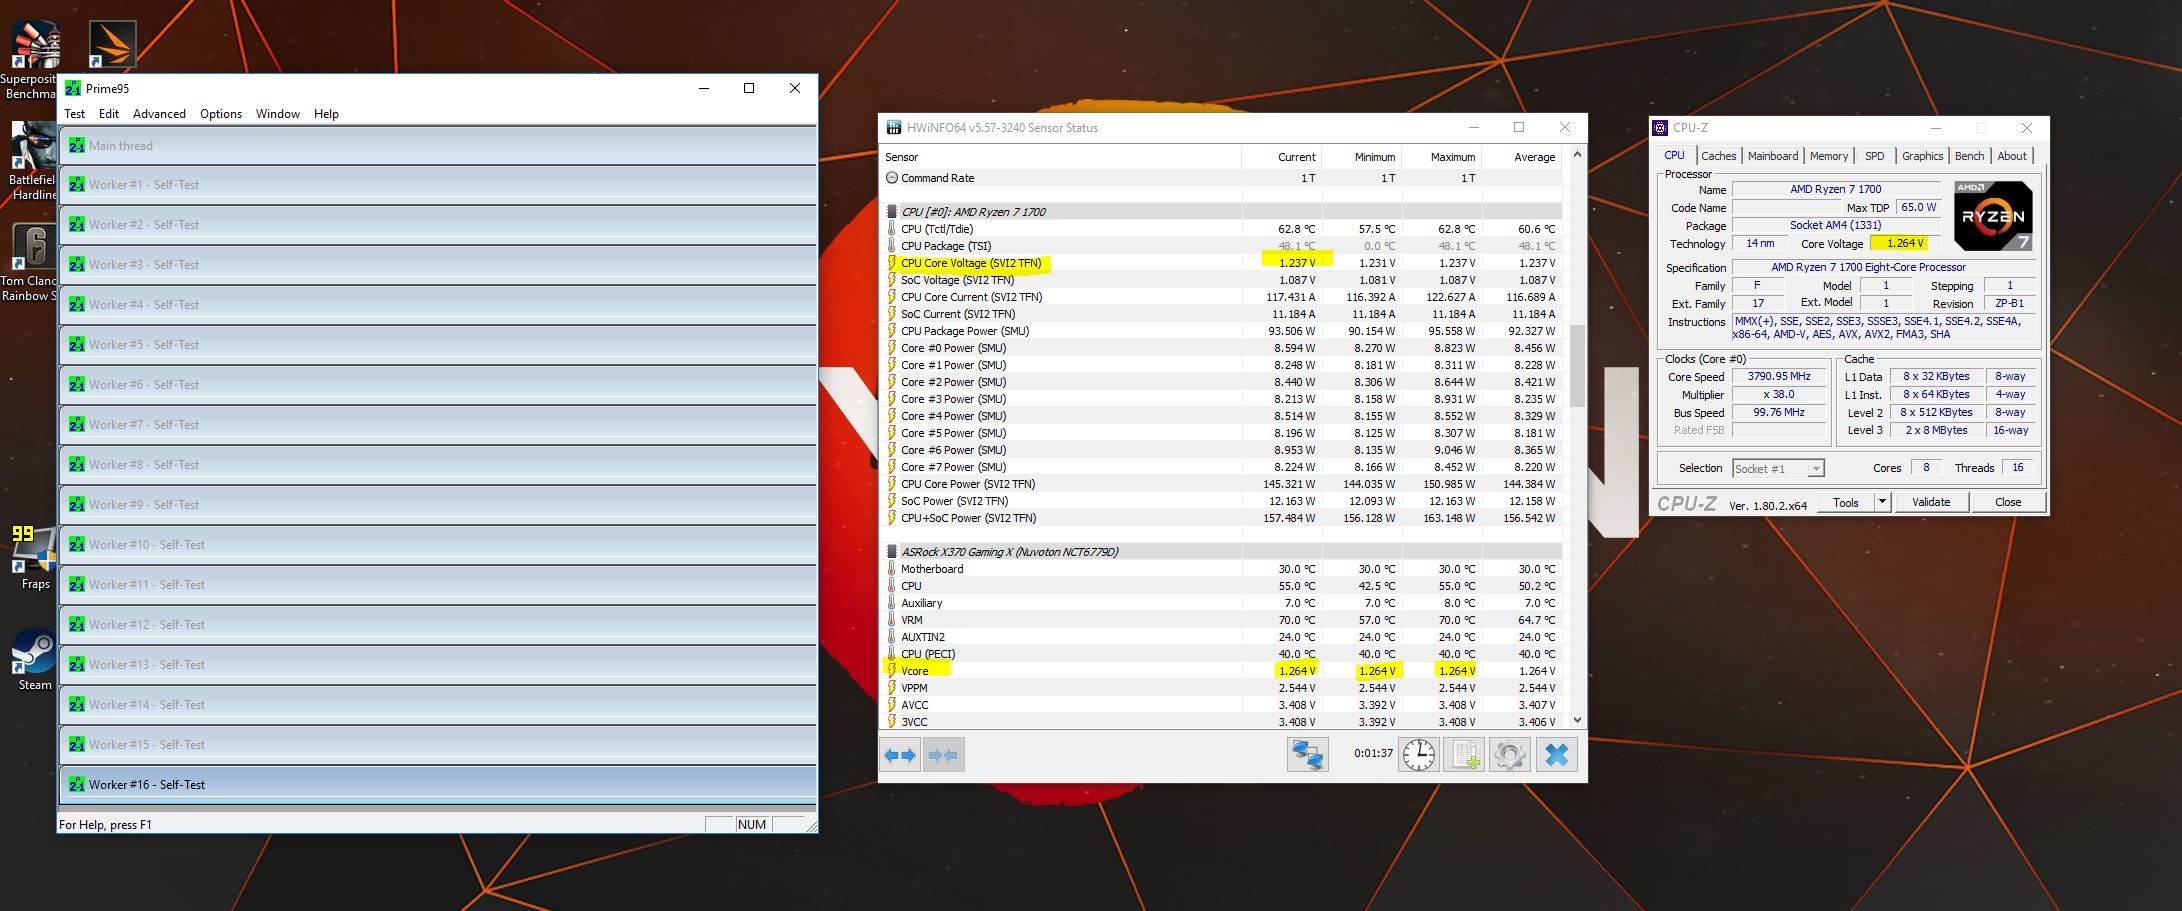
Task: Switch to CPU-Z Memory tab
Action: (x=1828, y=156)
